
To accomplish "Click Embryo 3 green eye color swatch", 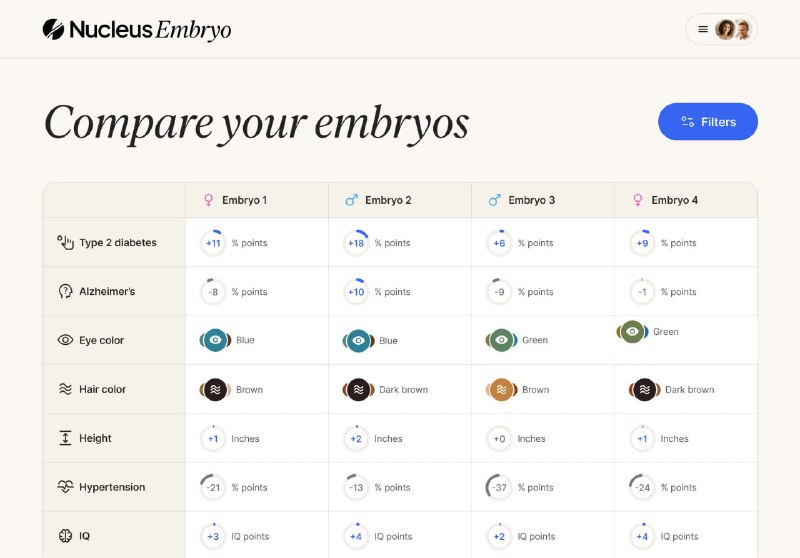I will tap(502, 340).
